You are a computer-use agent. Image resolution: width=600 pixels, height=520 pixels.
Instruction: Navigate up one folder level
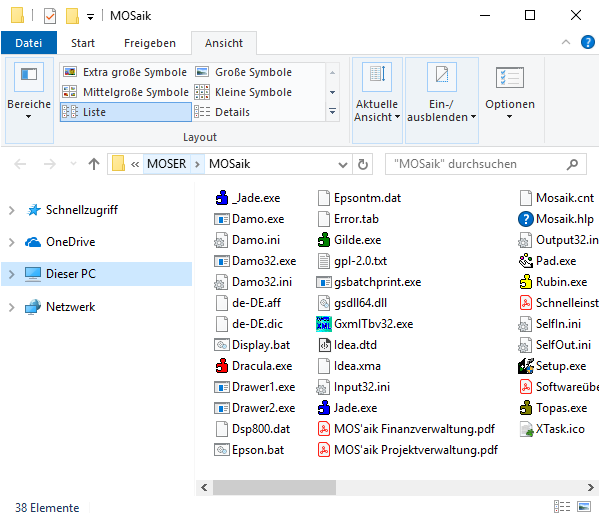[94, 164]
